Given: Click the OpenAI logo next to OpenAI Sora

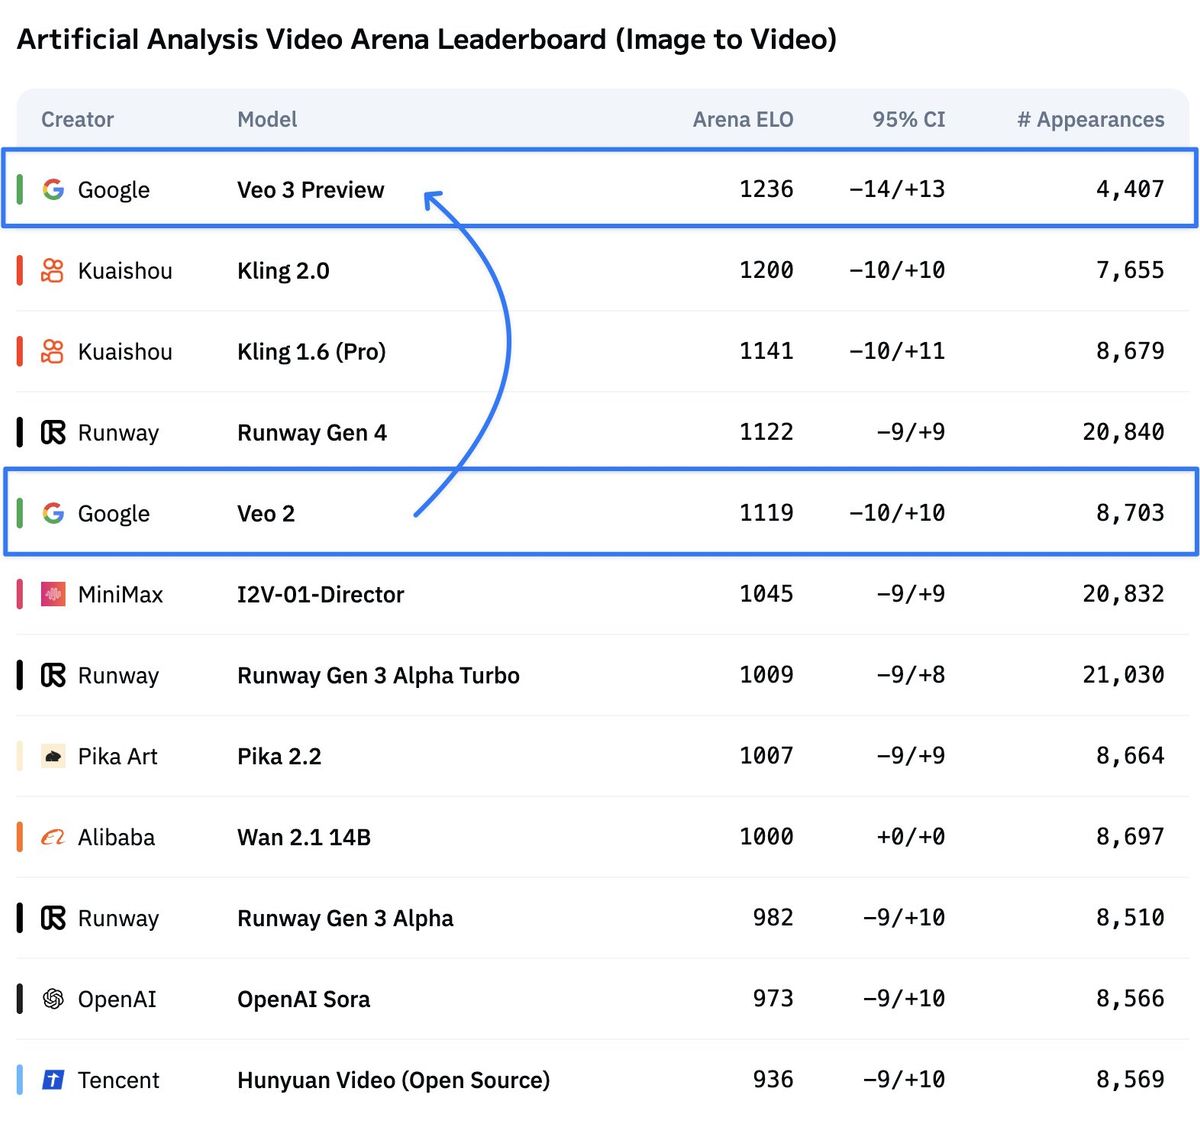Looking at the screenshot, I should click(x=52, y=999).
